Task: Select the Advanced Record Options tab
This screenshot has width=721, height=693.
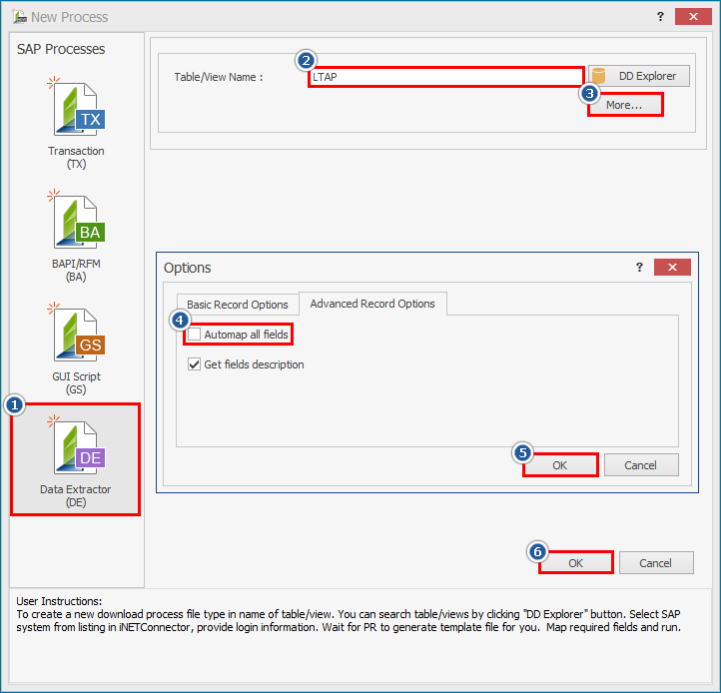Action: click(372, 304)
